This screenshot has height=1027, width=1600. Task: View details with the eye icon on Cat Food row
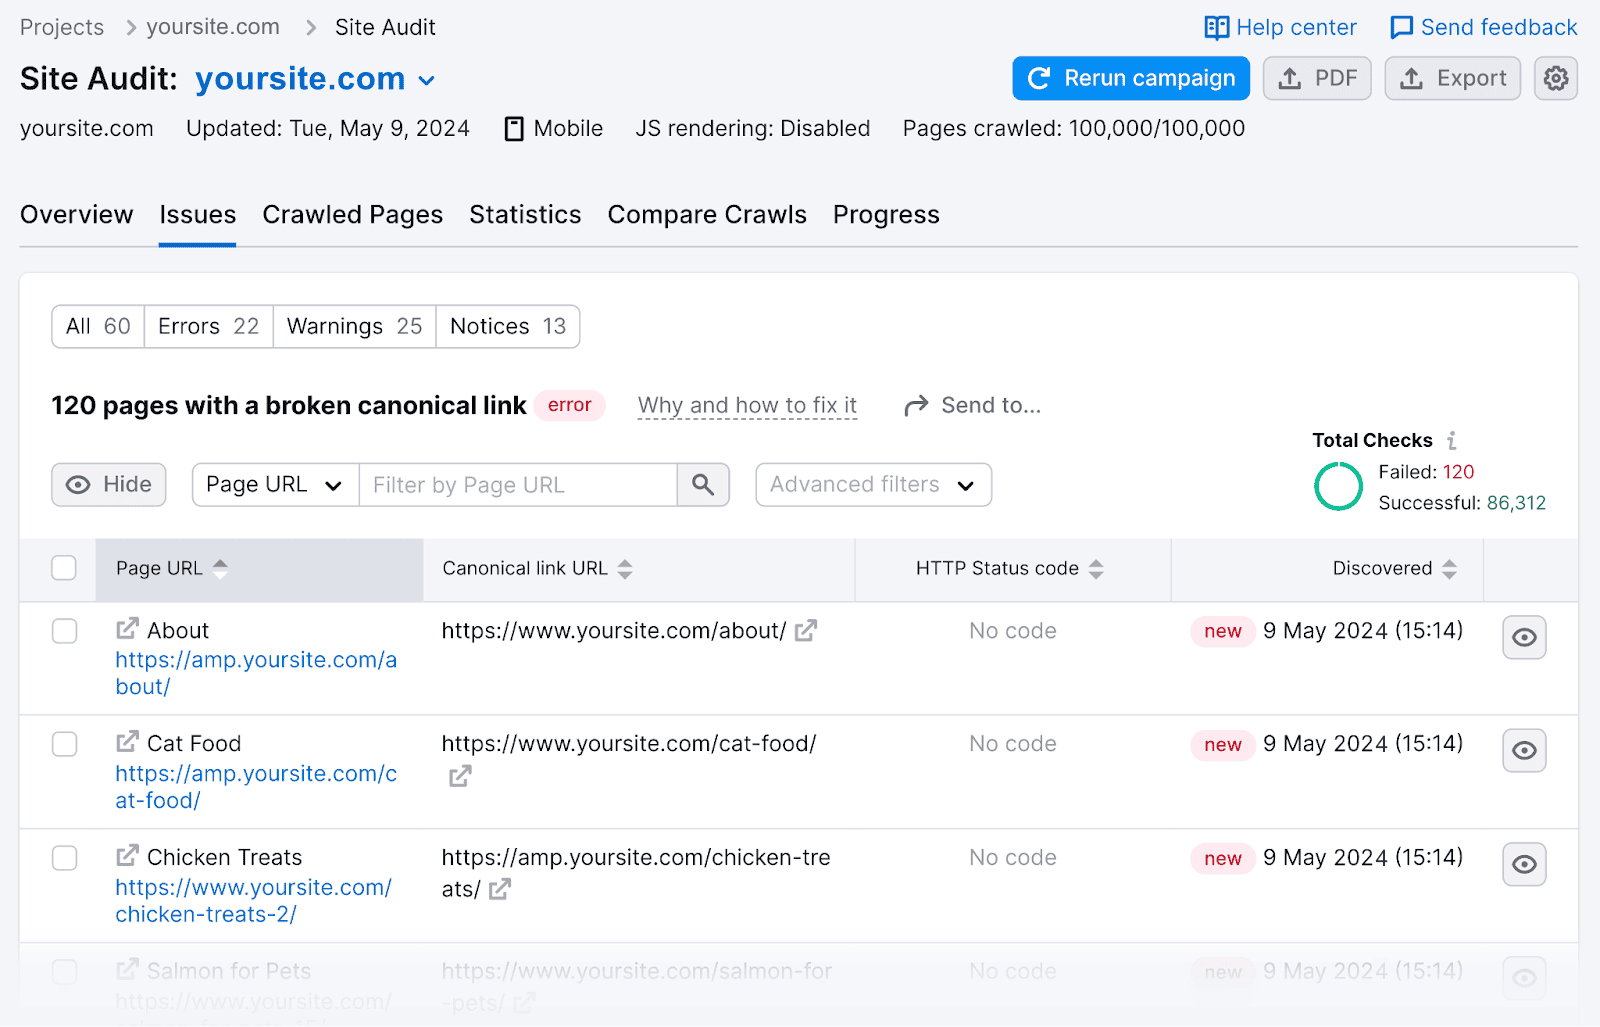tap(1523, 750)
